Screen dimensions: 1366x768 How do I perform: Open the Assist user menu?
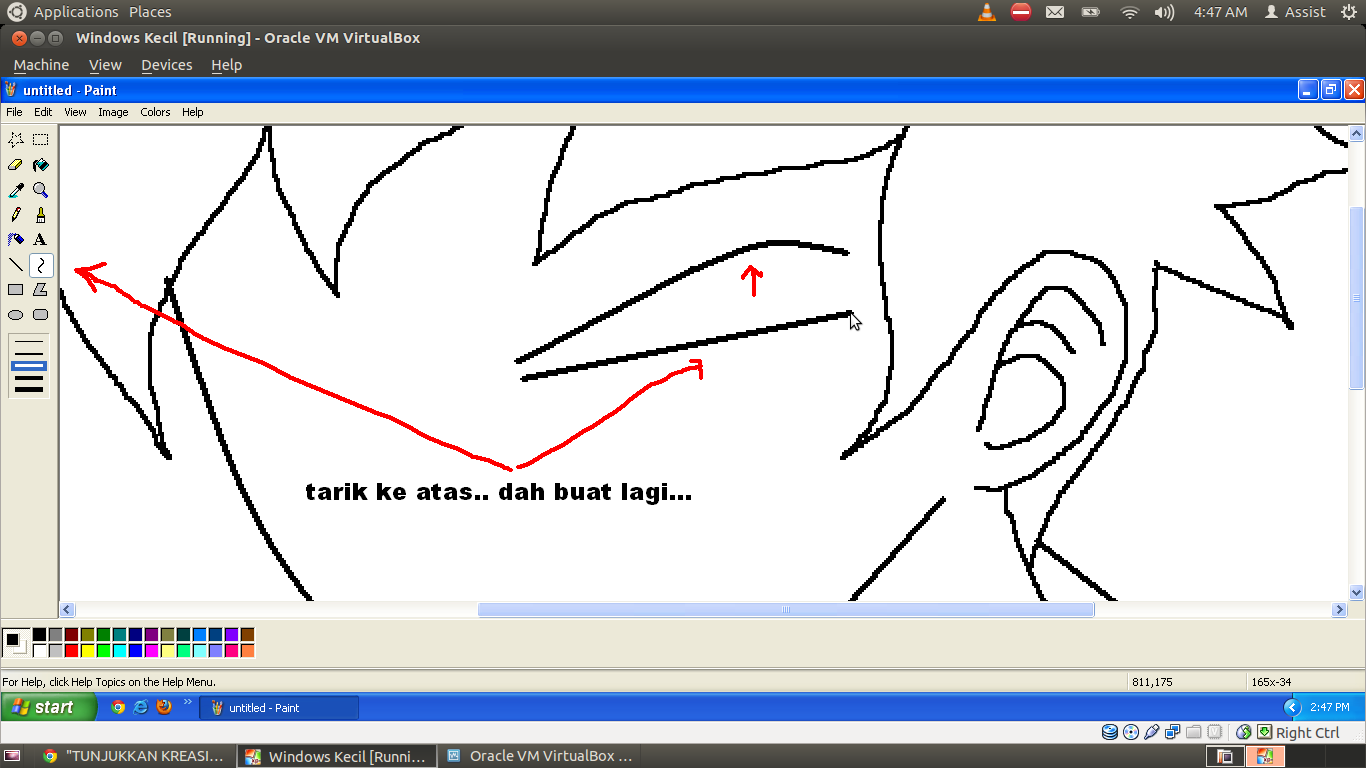1295,12
